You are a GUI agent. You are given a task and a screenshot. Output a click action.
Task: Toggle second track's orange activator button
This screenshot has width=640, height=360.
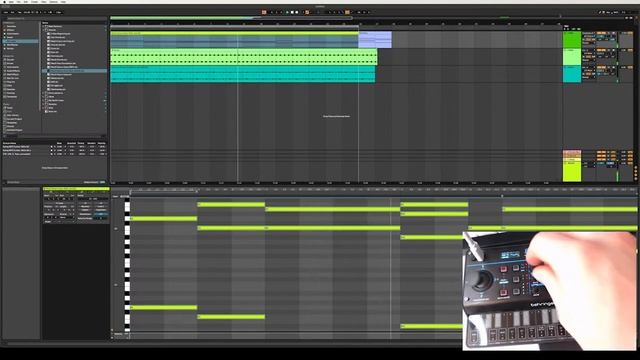pyautogui.click(x=601, y=50)
